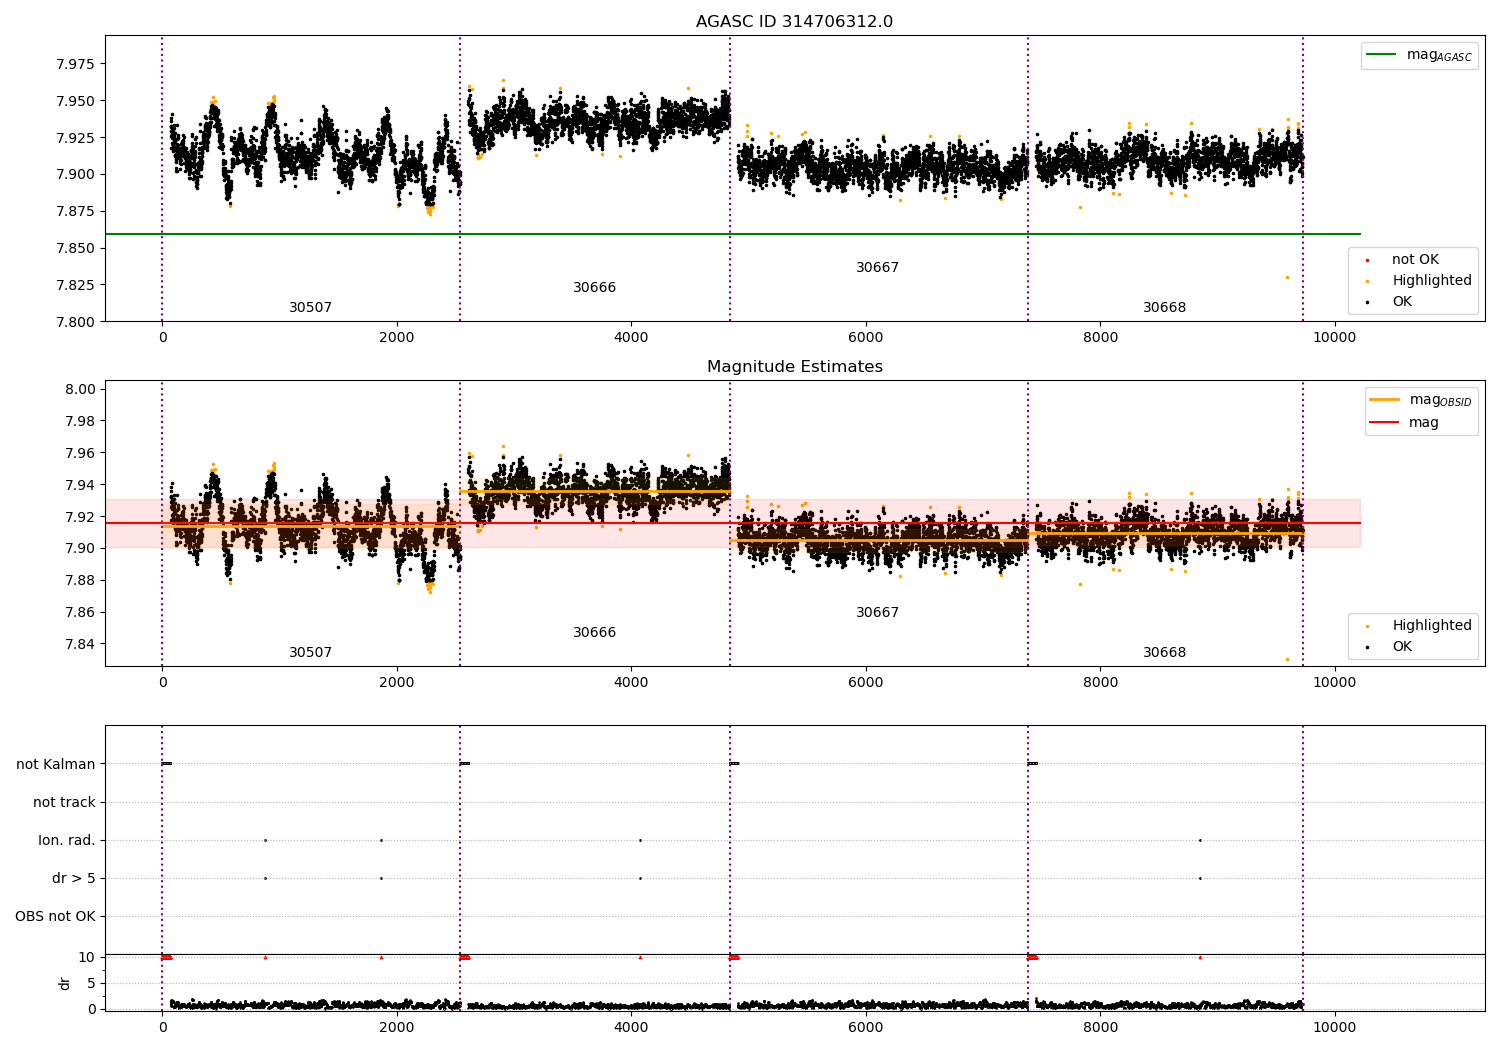Click the title 'AGASC ID 314706312.0'
The image size is (1500, 1050).
point(794,22)
